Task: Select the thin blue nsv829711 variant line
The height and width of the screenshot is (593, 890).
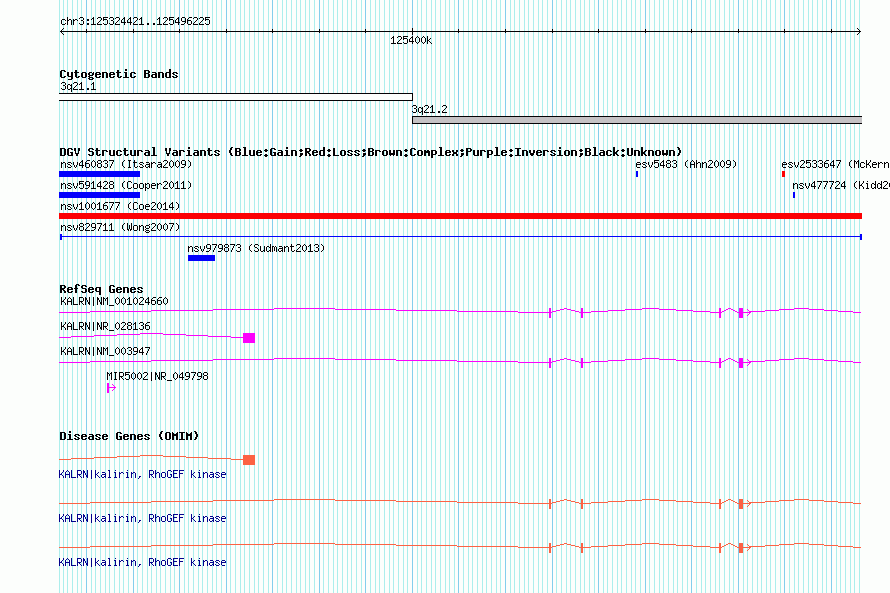Action: point(461,237)
